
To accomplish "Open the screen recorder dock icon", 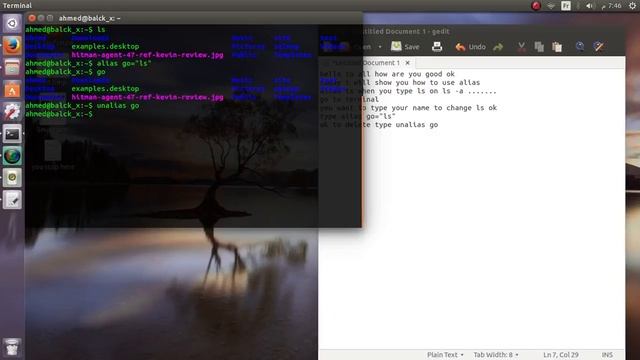I will (x=12, y=178).
